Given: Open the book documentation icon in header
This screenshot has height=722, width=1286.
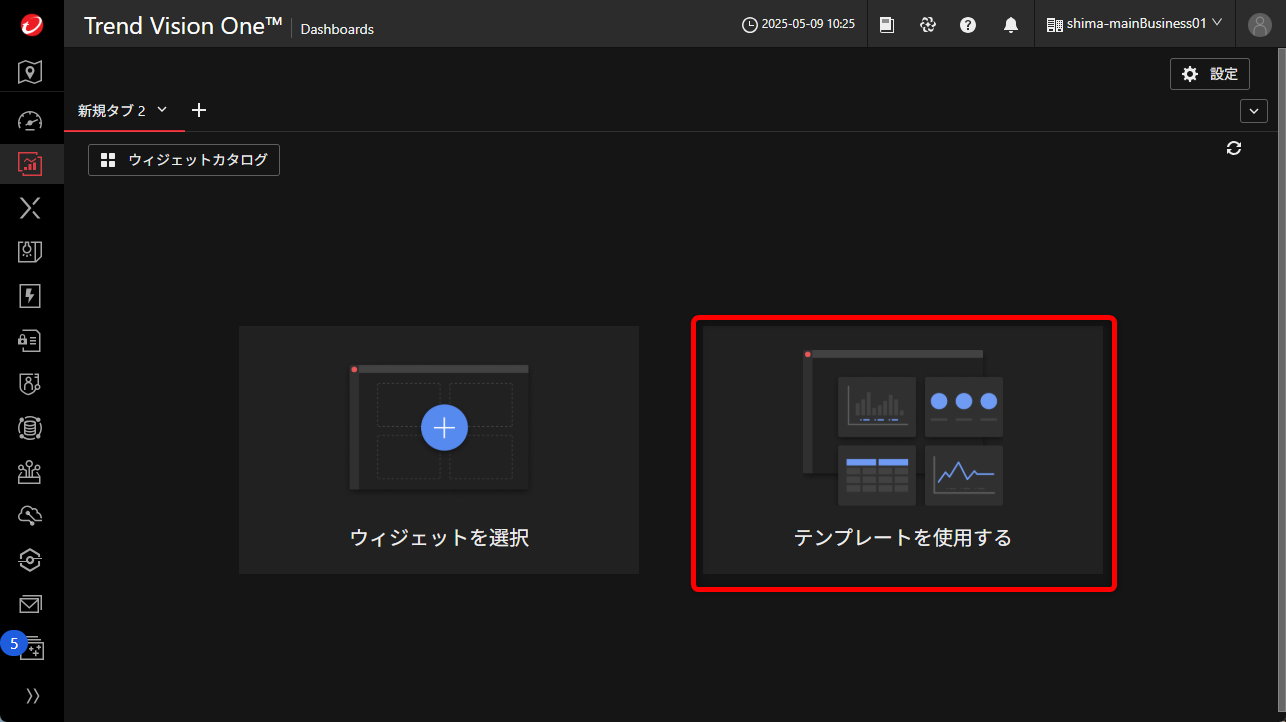Looking at the screenshot, I should (x=887, y=24).
